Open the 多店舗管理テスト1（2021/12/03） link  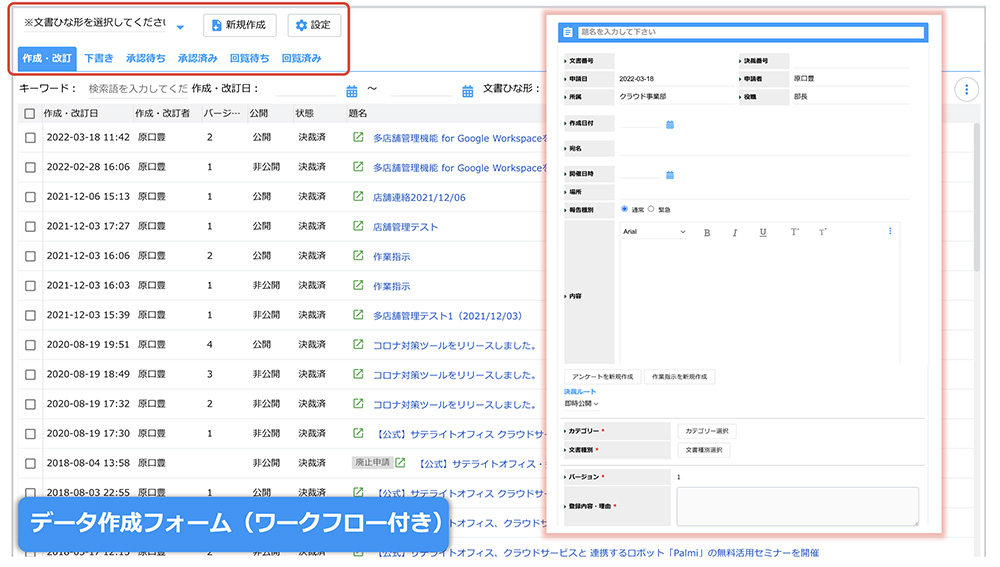click(x=448, y=316)
